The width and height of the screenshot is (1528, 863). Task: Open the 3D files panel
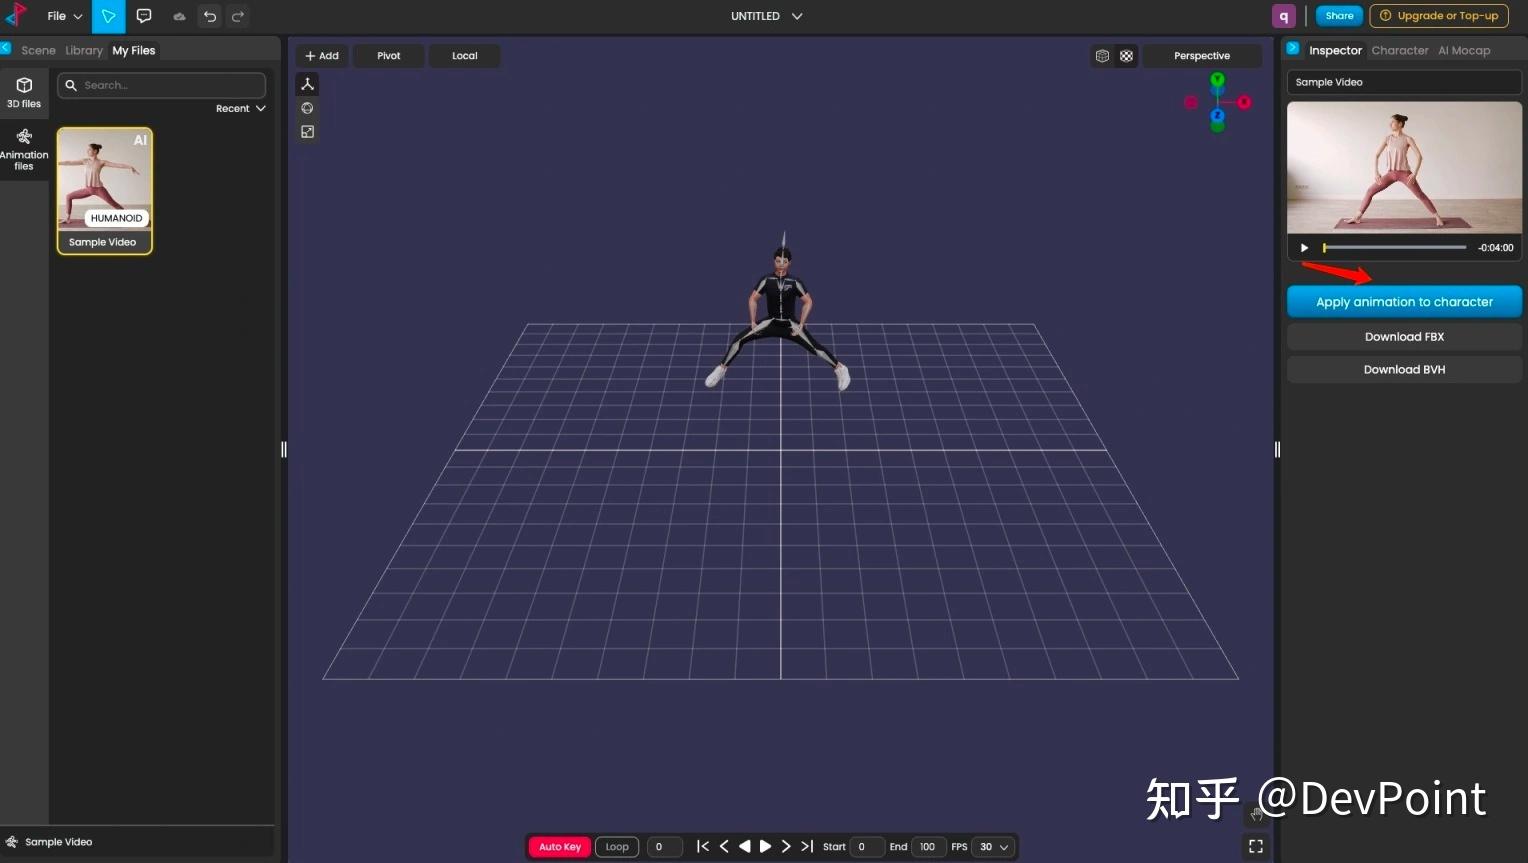coord(24,90)
